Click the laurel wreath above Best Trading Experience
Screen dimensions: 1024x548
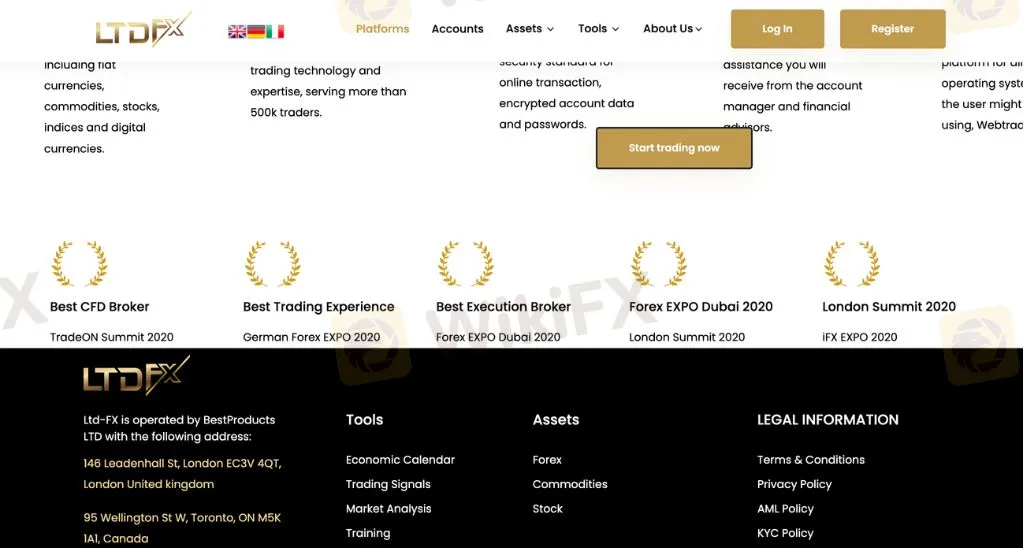(273, 264)
